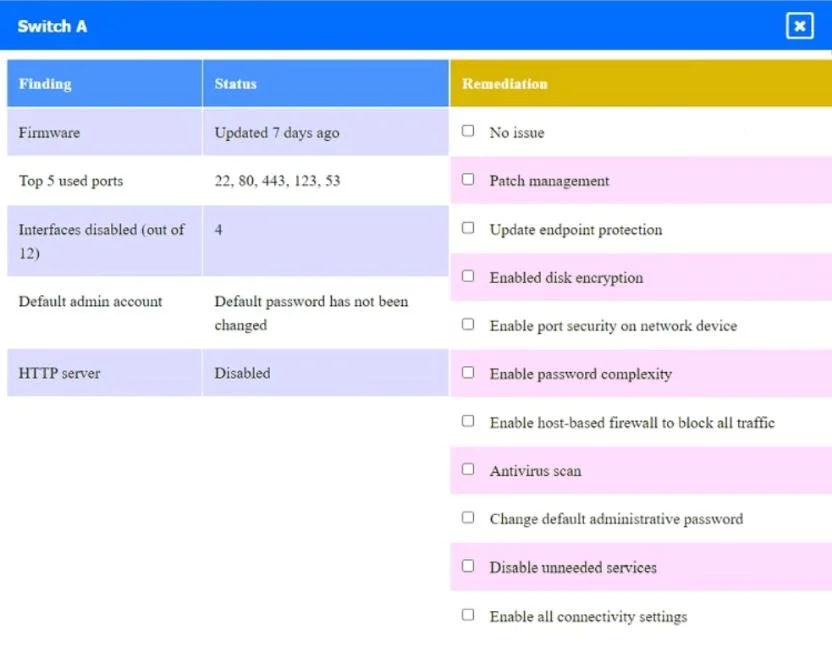The image size is (832, 659).
Task: Click the Status column header
Action: click(326, 83)
